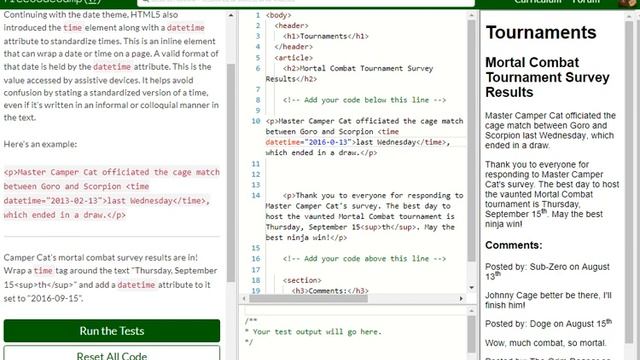Screen dimensions: 640x360
Task: Click the test output panel scrollbar thumb
Action: [471, 334]
